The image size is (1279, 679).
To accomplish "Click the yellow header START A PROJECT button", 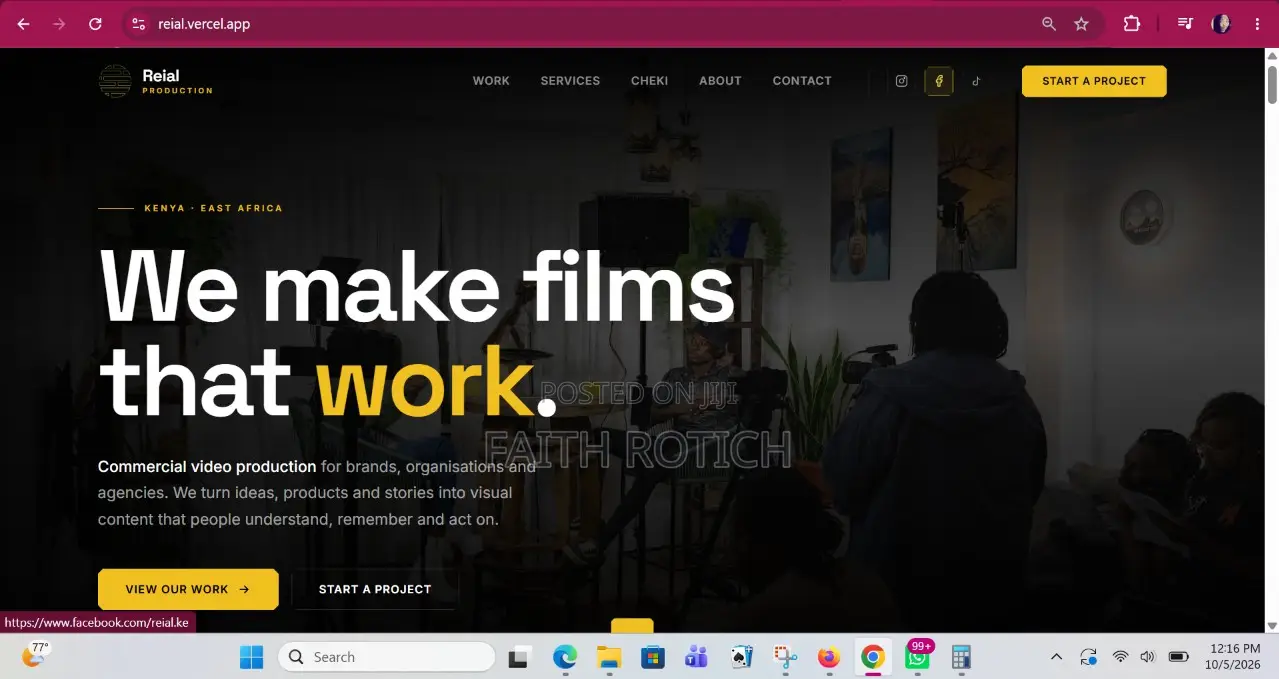I will [x=1094, y=81].
